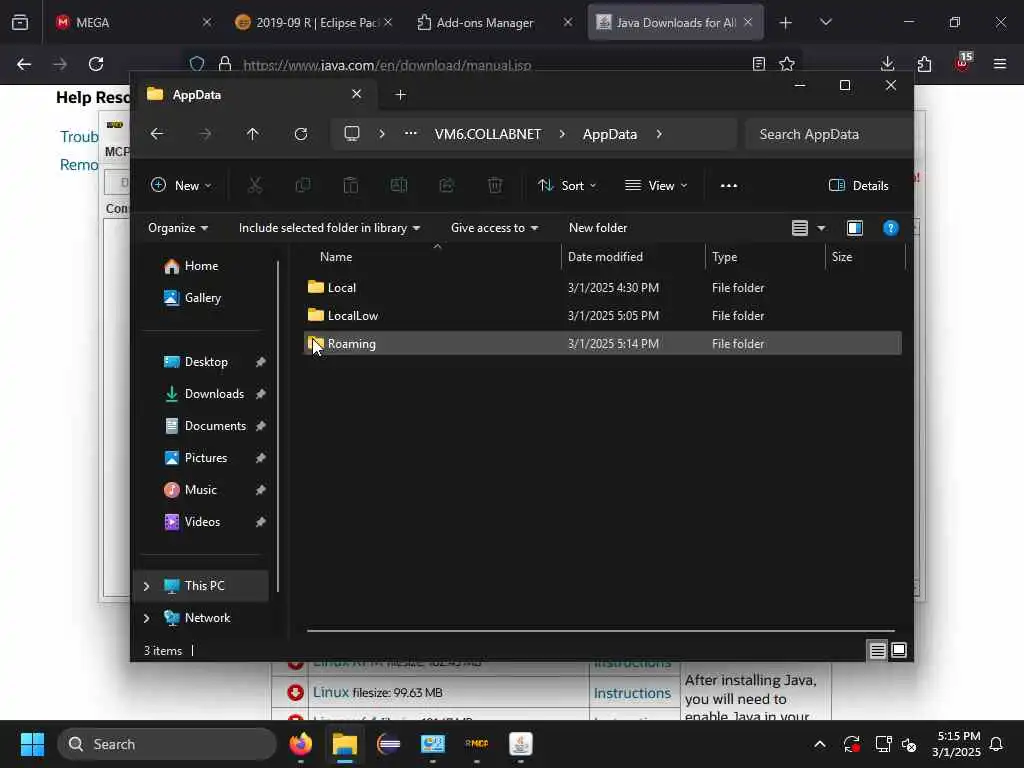Expand hidden path with the address bar ellipsis
The height and width of the screenshot is (768, 1024).
pyautogui.click(x=411, y=133)
